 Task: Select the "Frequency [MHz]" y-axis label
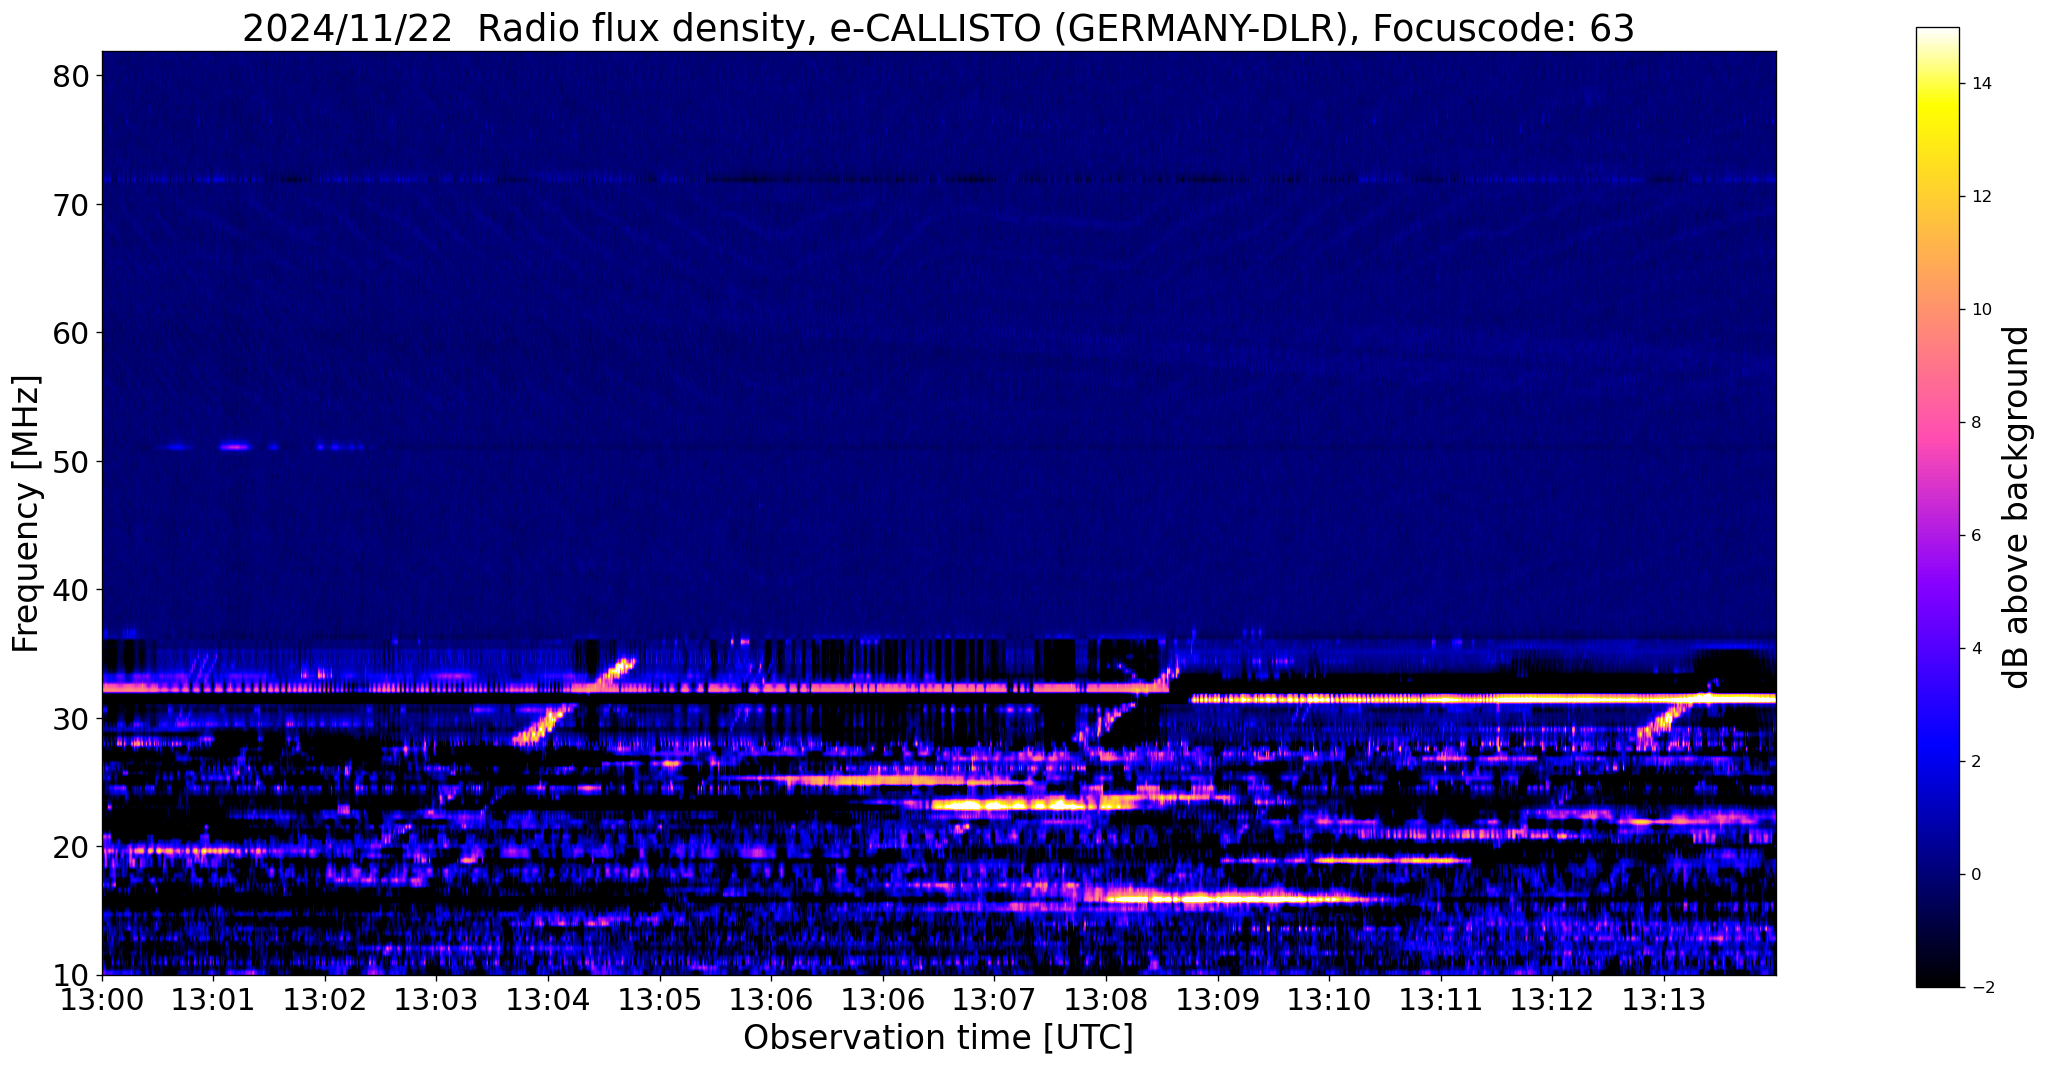[26, 514]
